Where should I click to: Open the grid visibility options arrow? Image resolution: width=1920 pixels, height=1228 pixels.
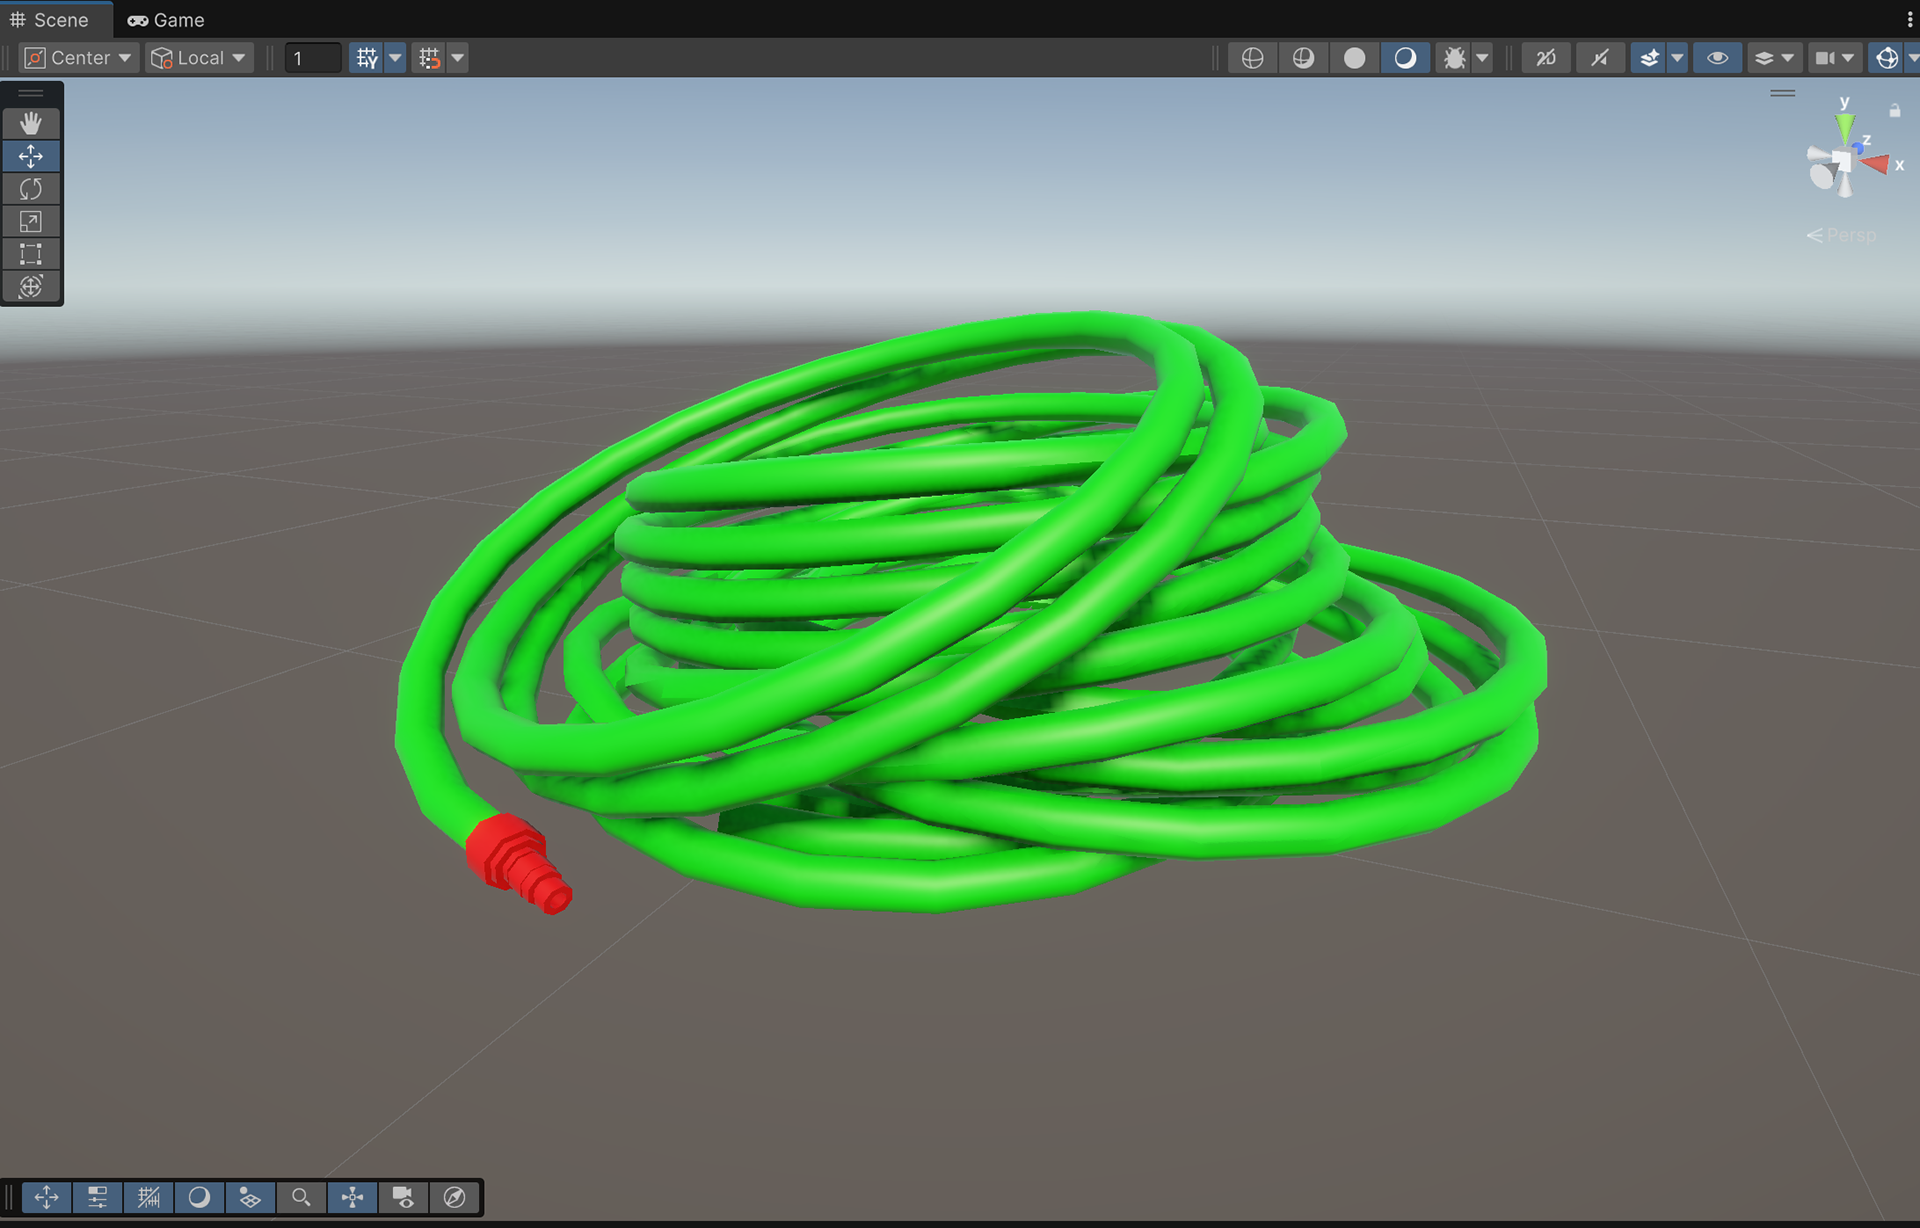[x=395, y=58]
